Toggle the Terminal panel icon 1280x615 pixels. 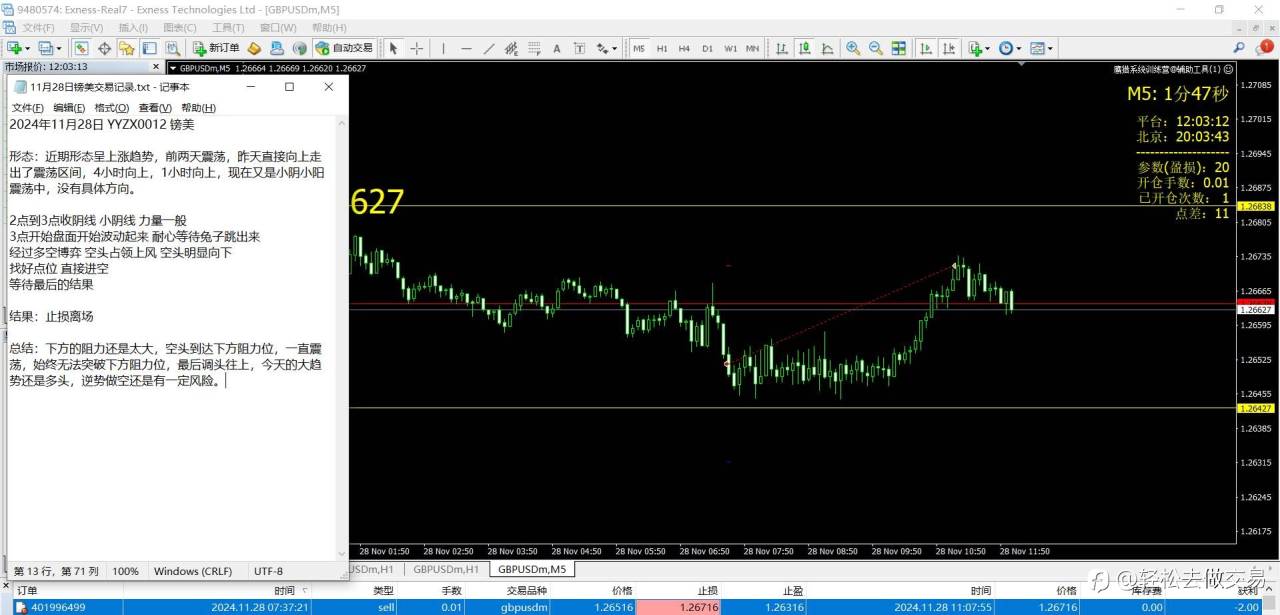[x=149, y=48]
